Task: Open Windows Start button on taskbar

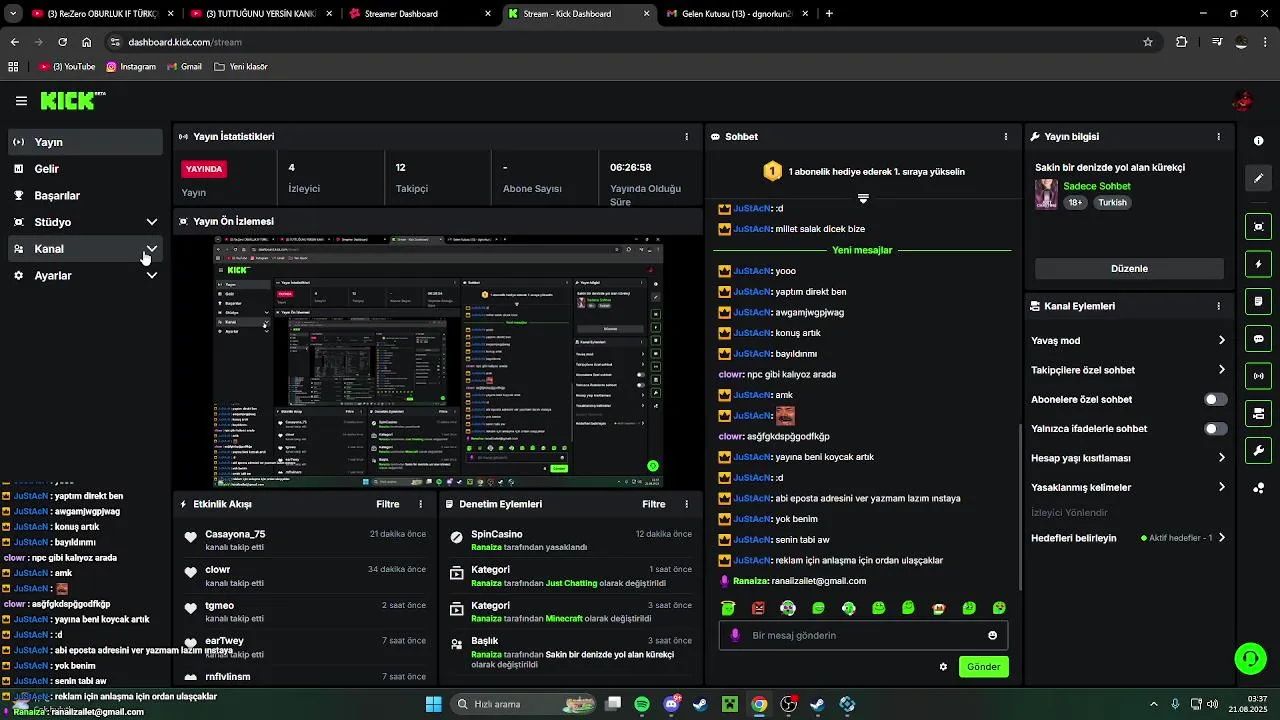Action: (x=434, y=704)
